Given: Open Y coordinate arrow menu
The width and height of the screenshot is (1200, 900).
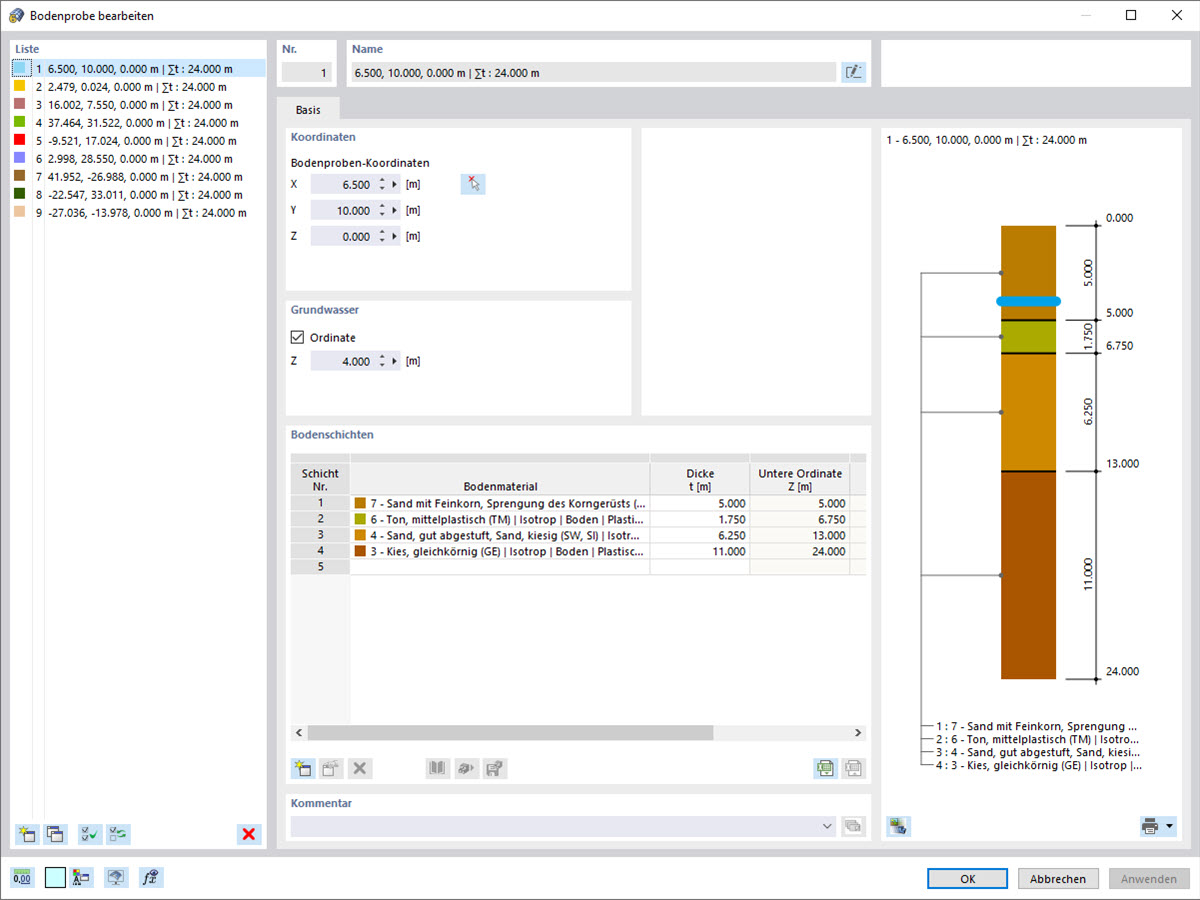Looking at the screenshot, I should (x=395, y=210).
